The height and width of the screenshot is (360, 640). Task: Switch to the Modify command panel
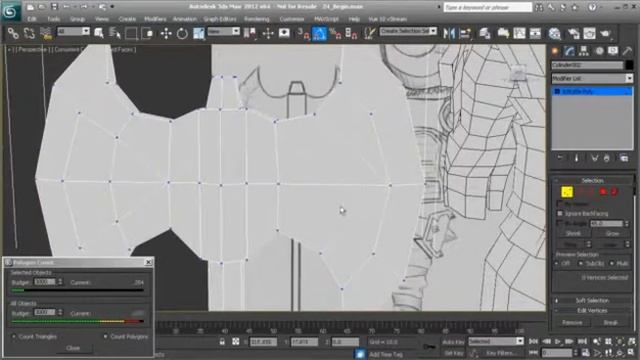[569, 51]
